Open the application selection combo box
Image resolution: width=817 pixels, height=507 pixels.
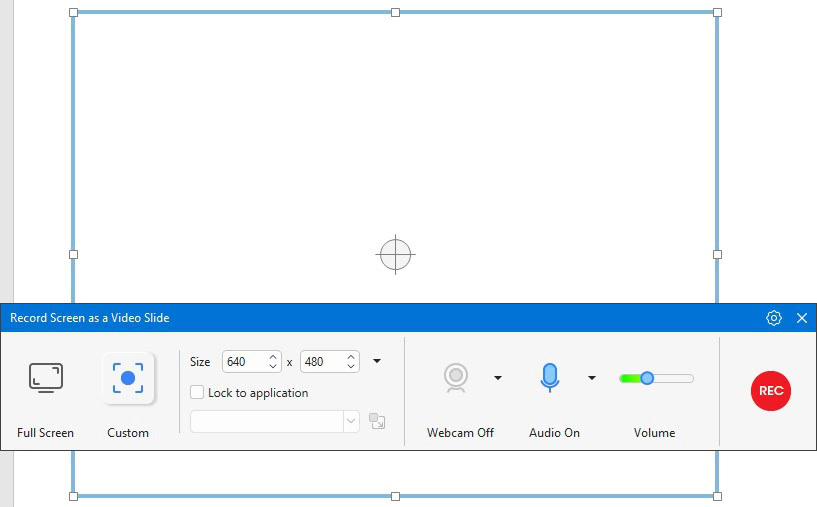275,421
